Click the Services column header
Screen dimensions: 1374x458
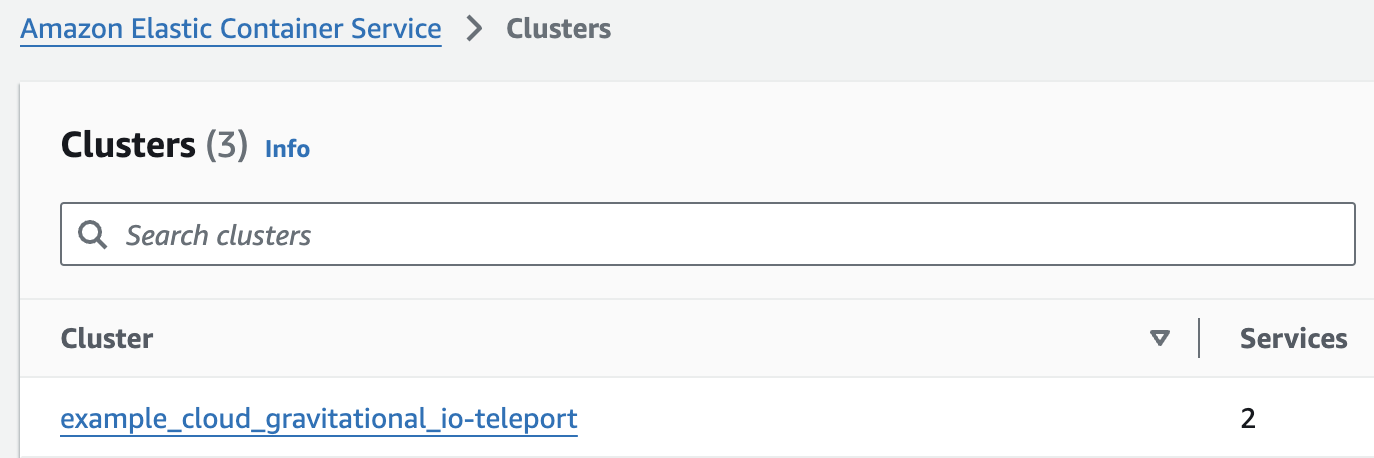coord(1293,339)
